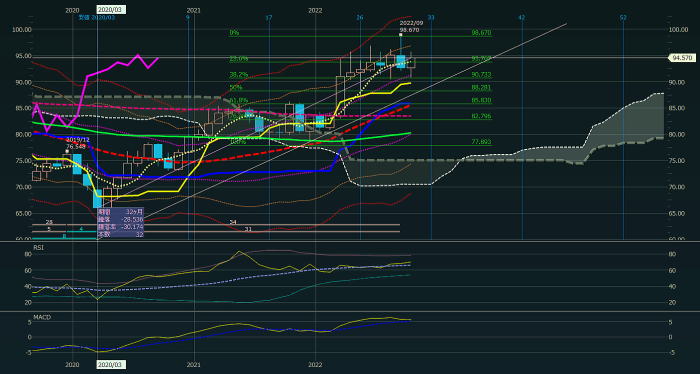Click year 2022 on the bottom axis

coord(315,364)
